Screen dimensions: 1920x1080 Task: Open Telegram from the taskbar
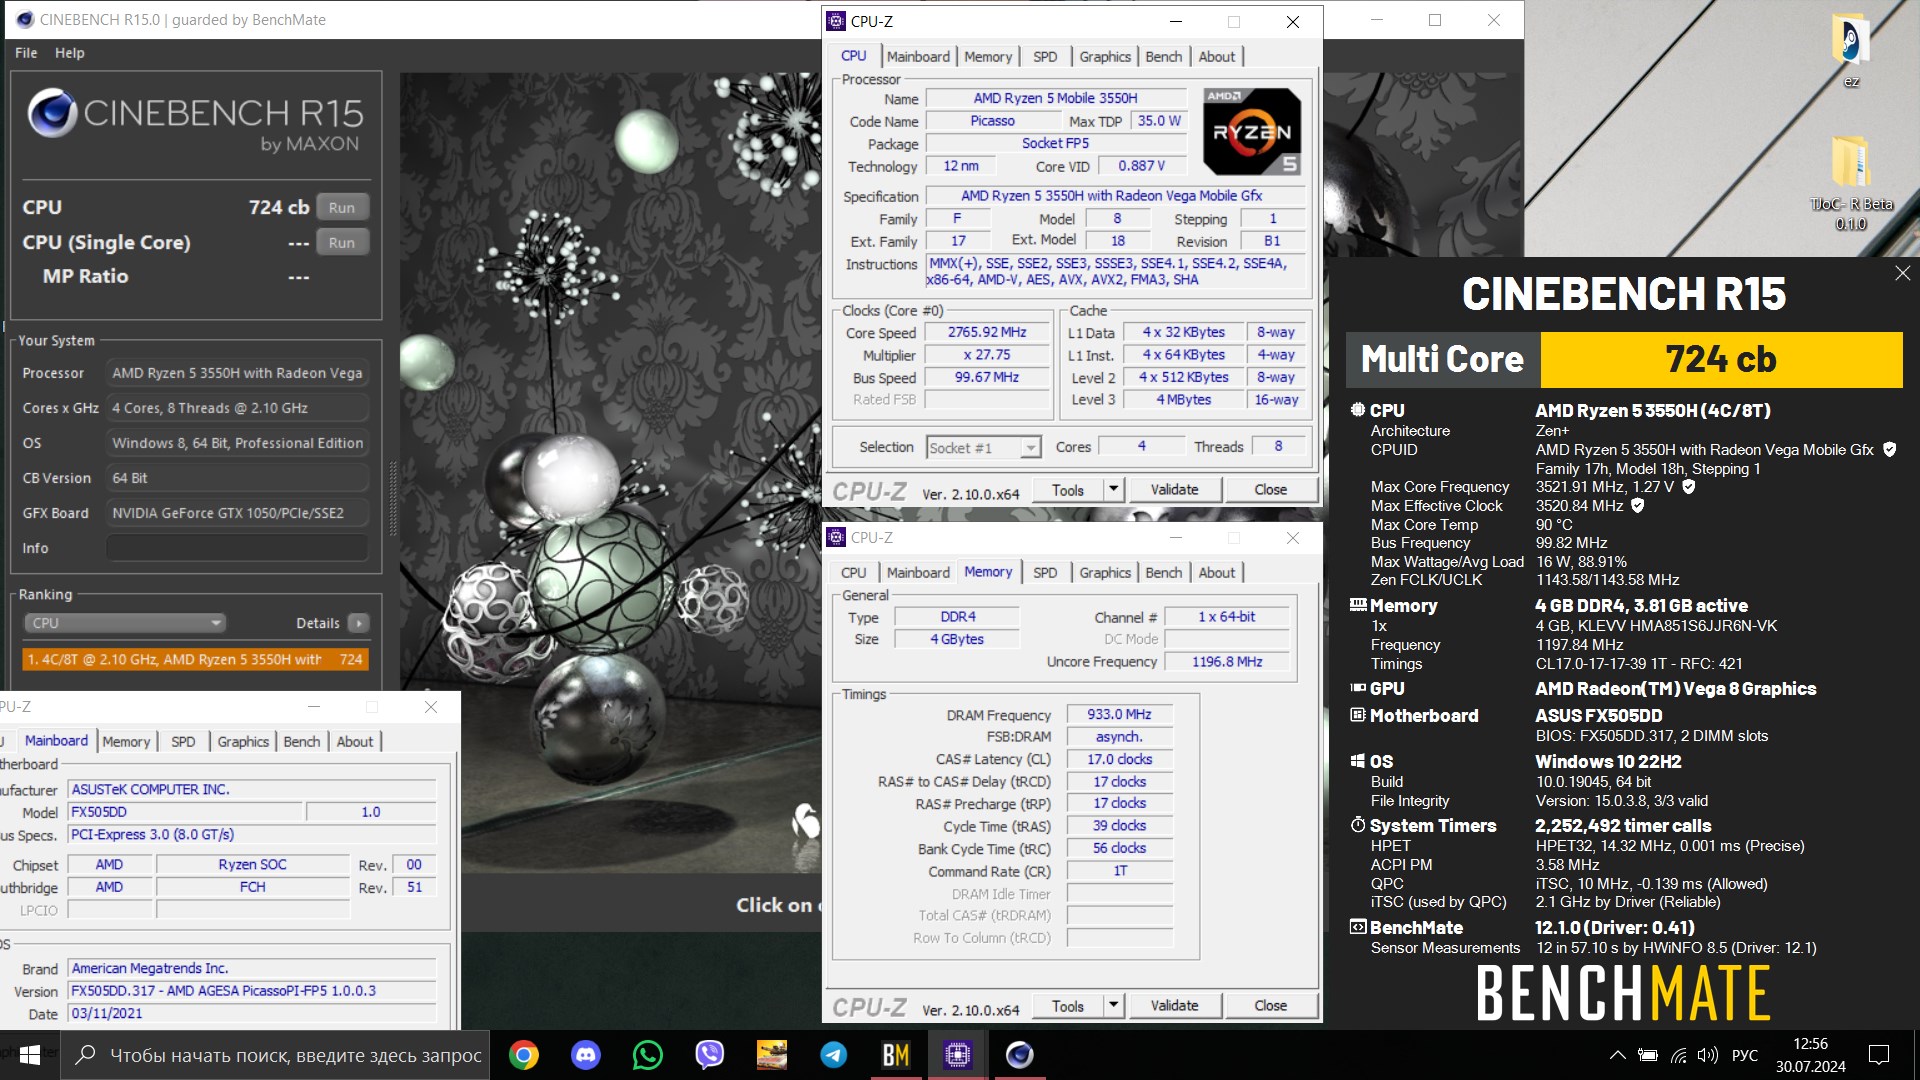tap(833, 1055)
